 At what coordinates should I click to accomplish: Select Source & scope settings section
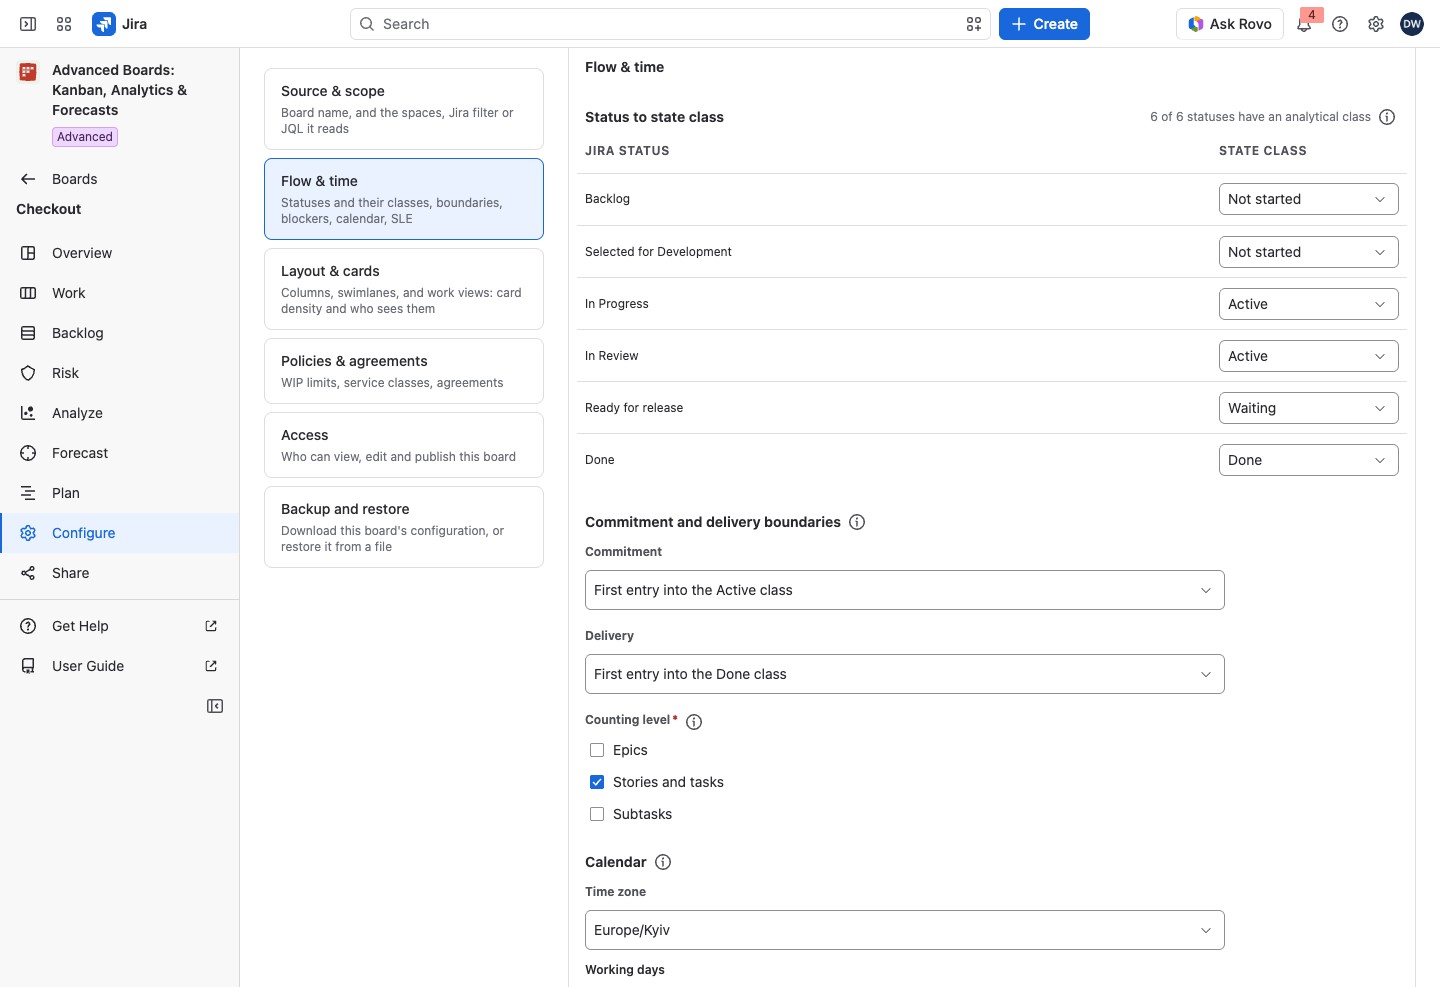404,109
